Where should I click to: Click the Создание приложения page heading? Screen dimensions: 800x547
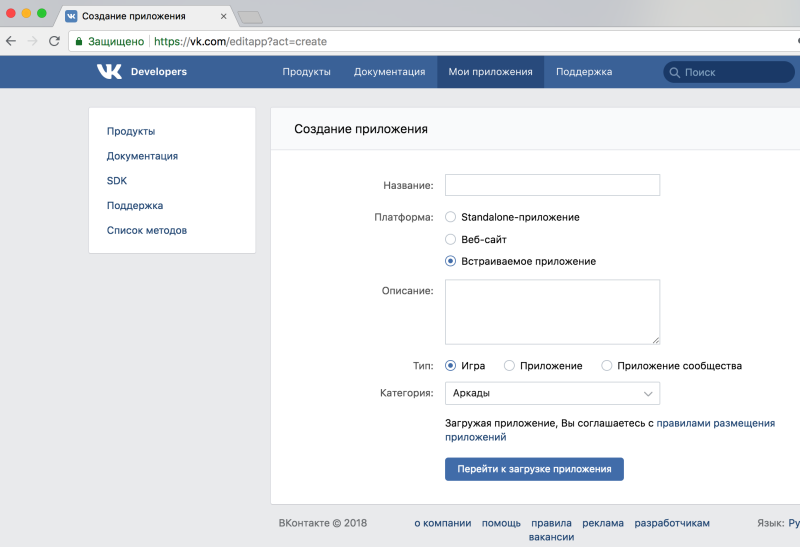pos(361,129)
